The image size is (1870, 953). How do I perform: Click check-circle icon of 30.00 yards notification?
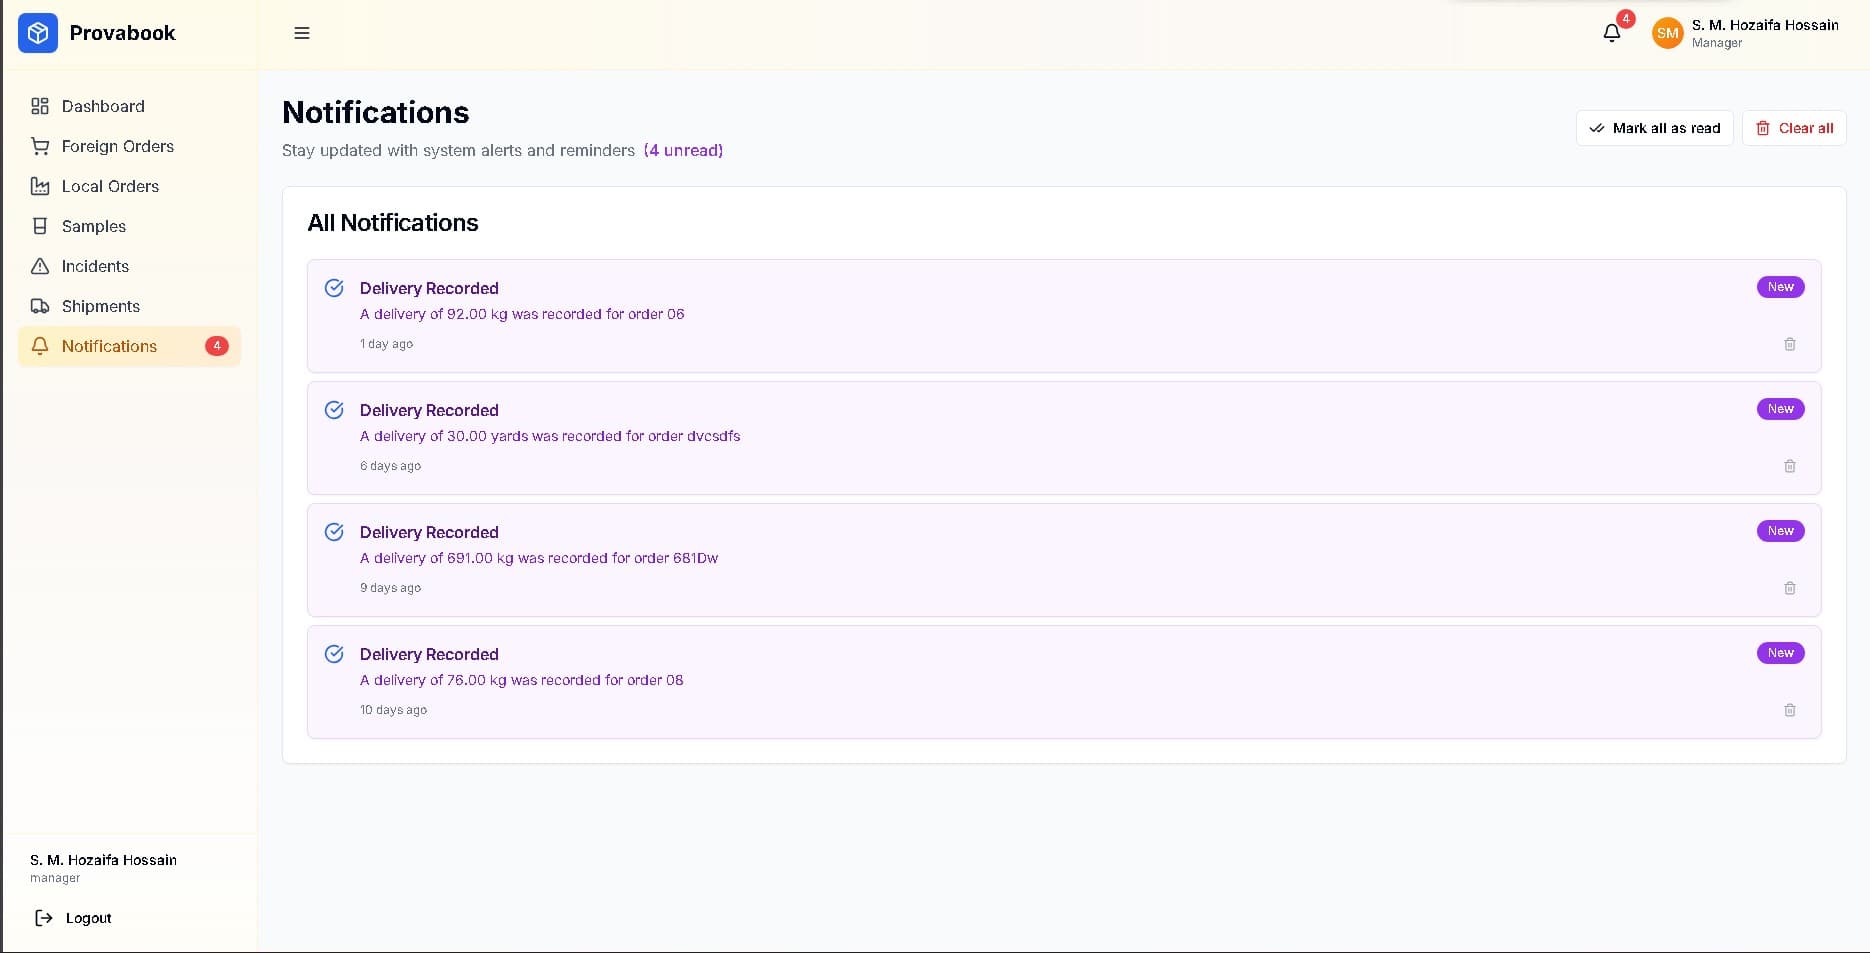tap(334, 410)
